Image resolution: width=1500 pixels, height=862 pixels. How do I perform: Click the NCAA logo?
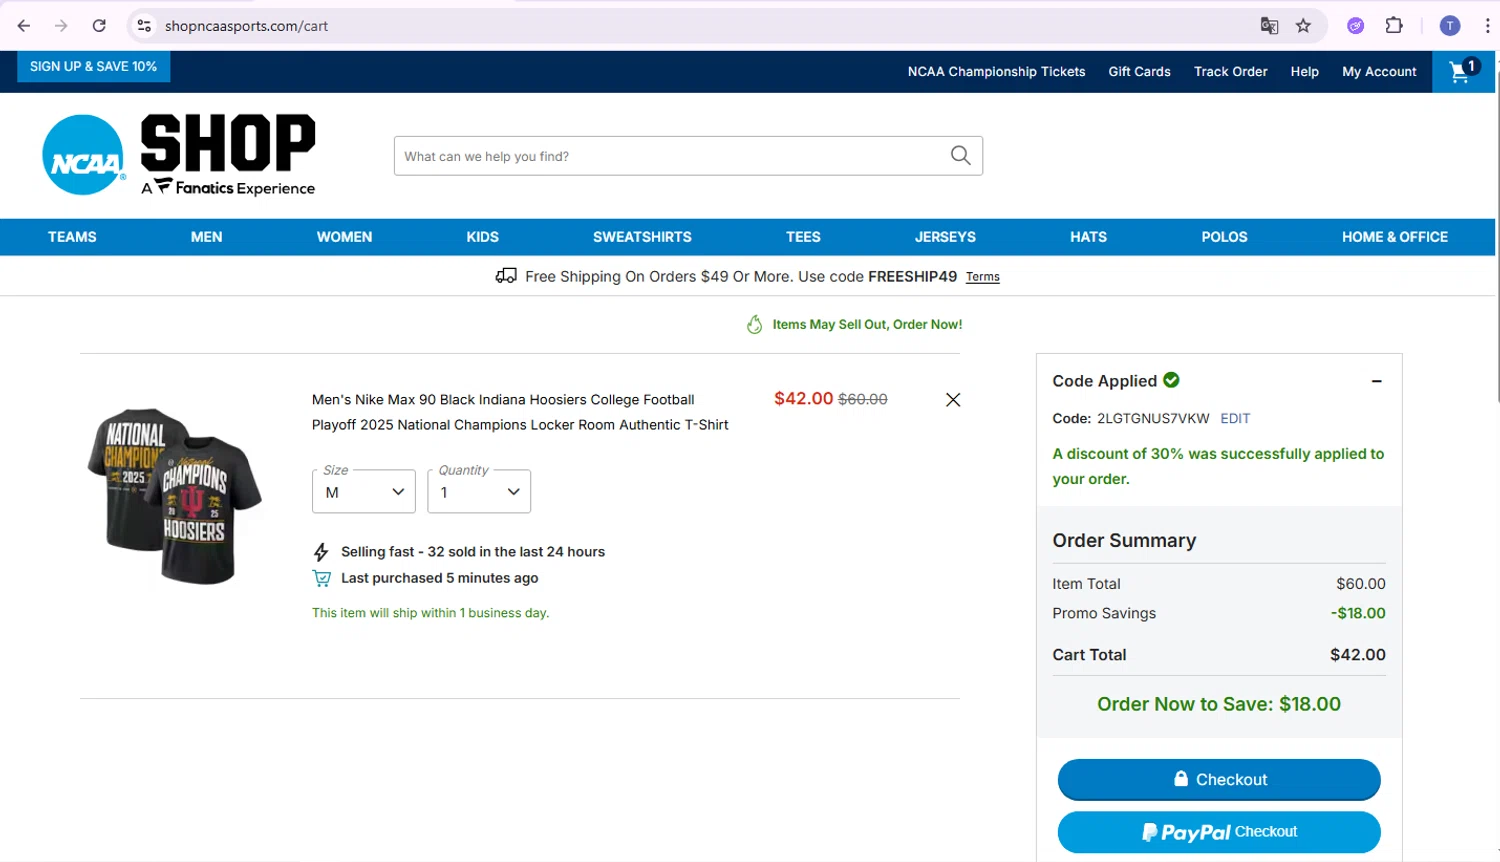84,155
